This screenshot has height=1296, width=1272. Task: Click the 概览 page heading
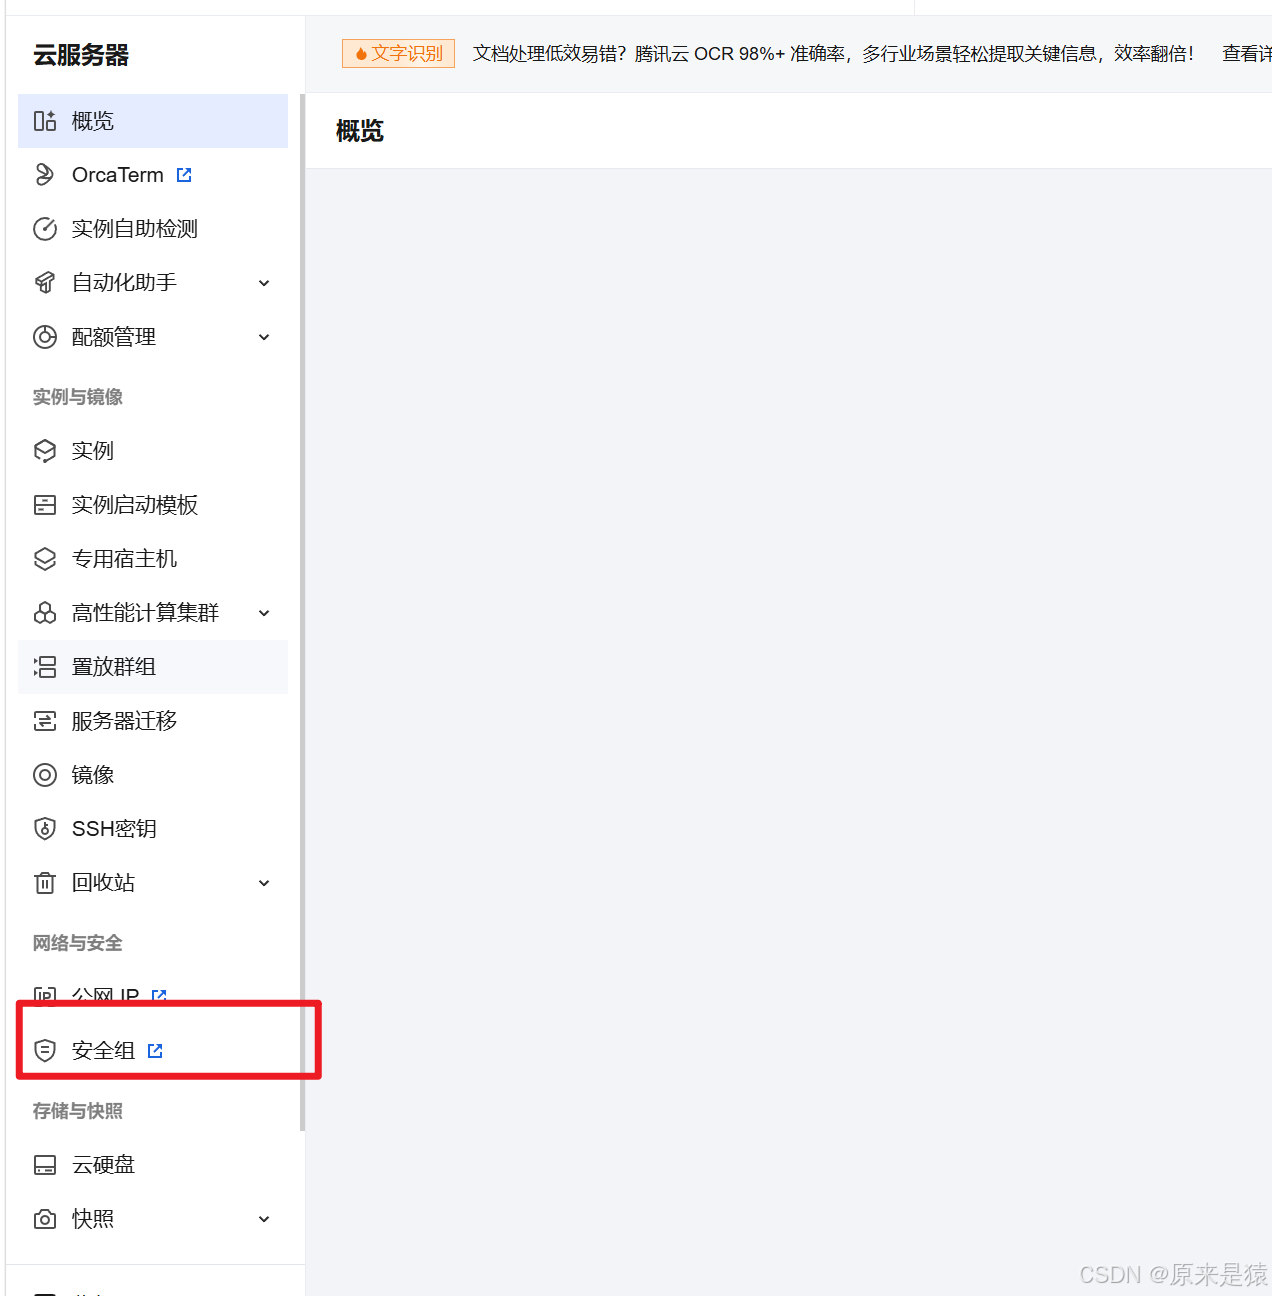coord(360,131)
